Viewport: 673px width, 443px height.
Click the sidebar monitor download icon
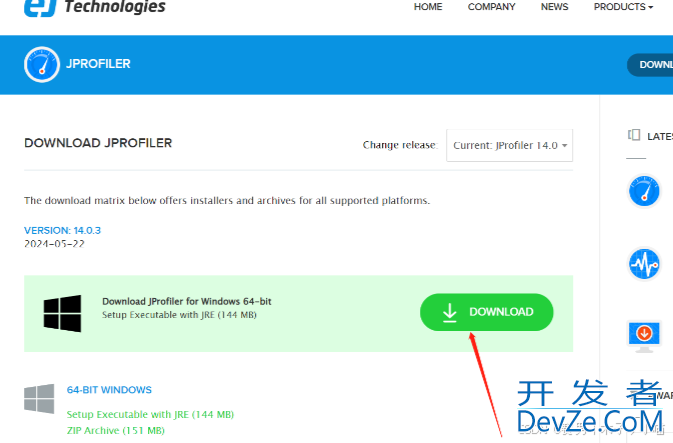(x=644, y=337)
